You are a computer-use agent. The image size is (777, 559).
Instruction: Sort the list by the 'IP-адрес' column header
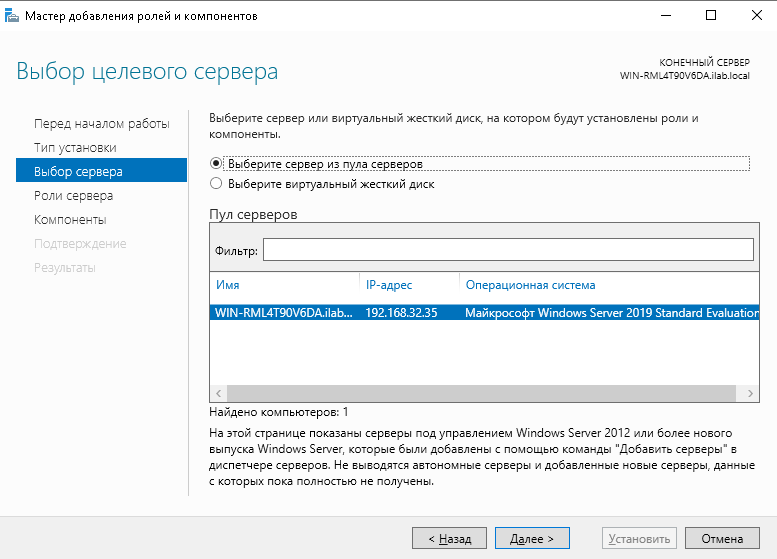(x=408, y=285)
